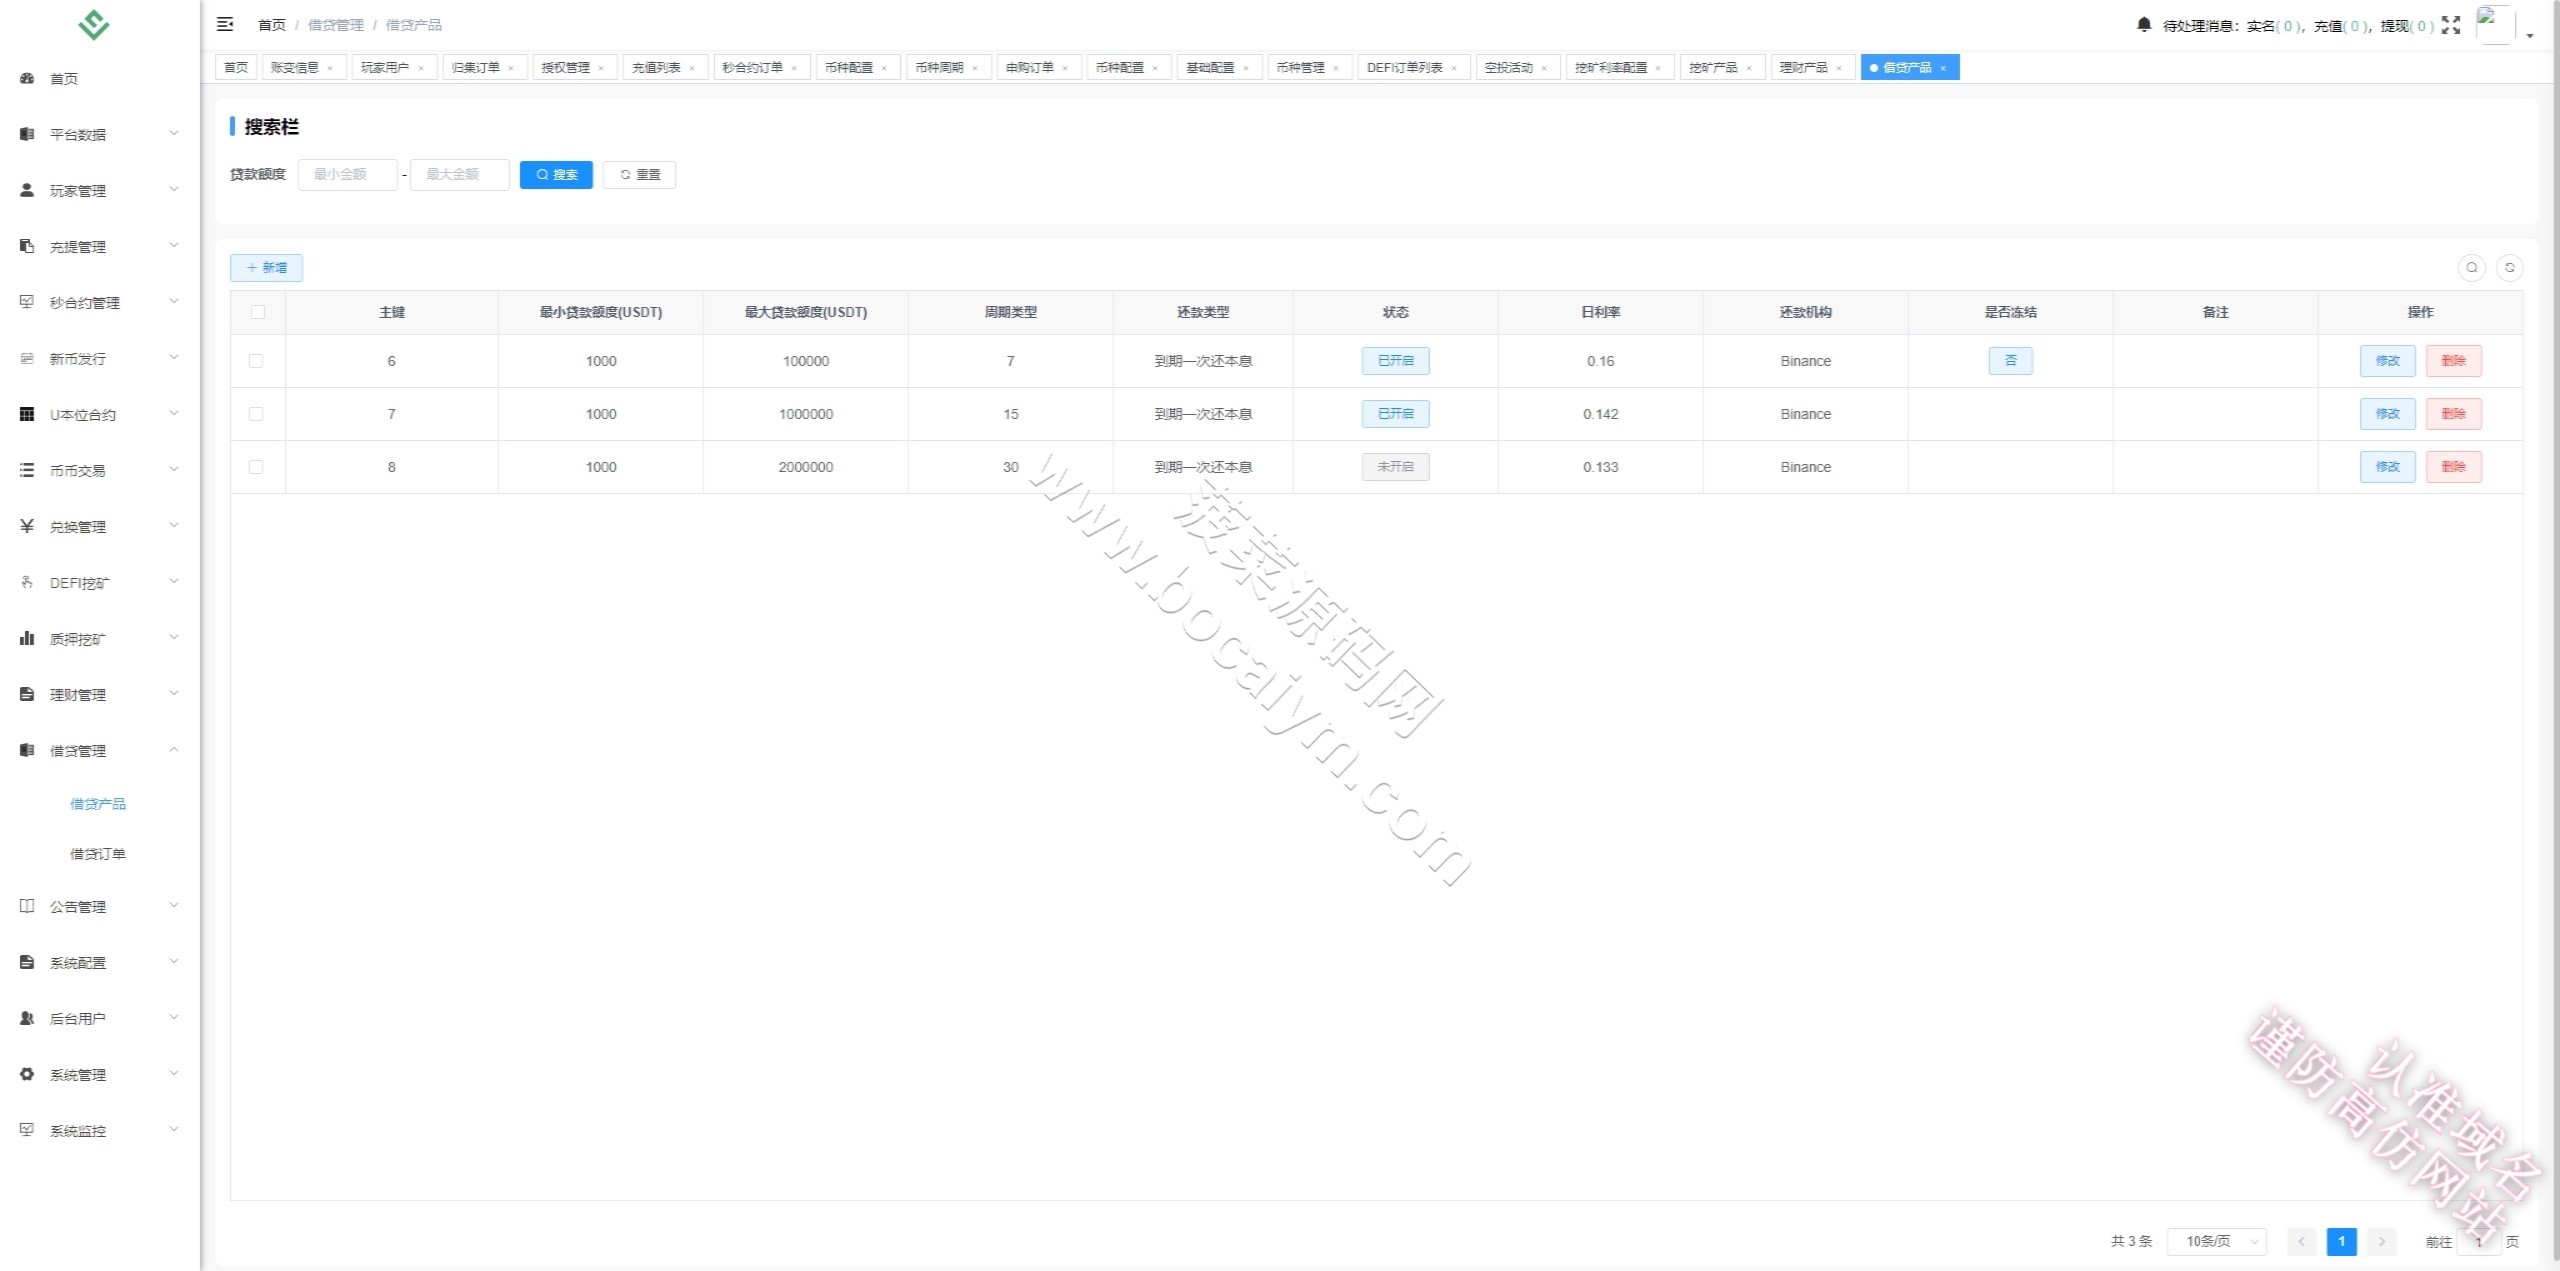
Task: Toggle 已开启 status for row 7
Action: [1395, 414]
